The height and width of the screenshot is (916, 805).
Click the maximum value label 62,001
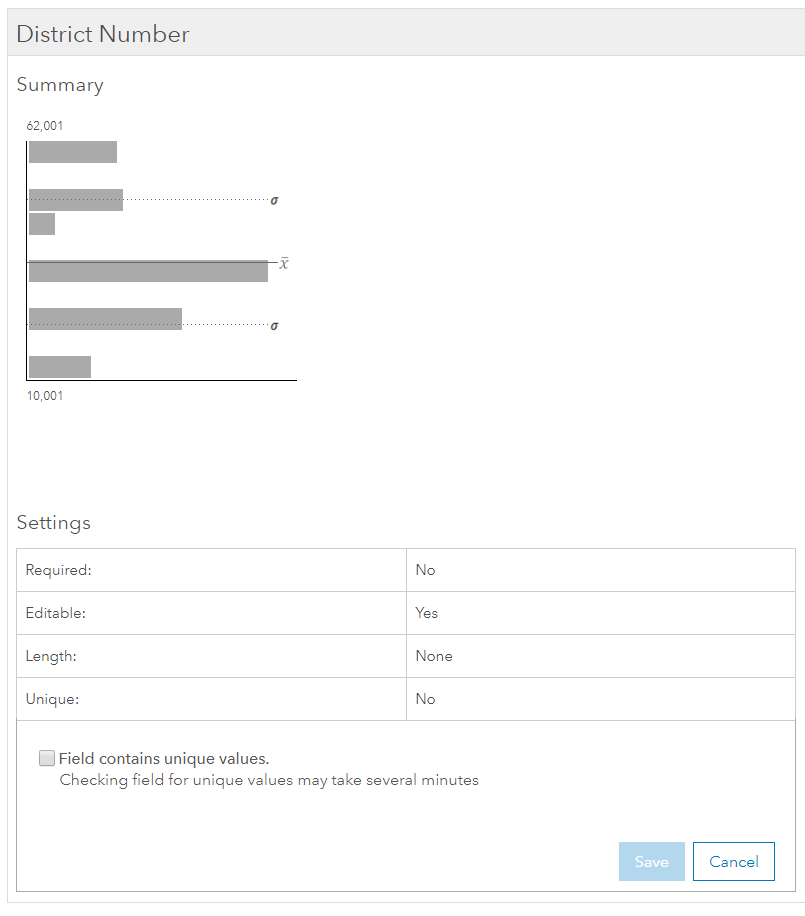pyautogui.click(x=45, y=126)
